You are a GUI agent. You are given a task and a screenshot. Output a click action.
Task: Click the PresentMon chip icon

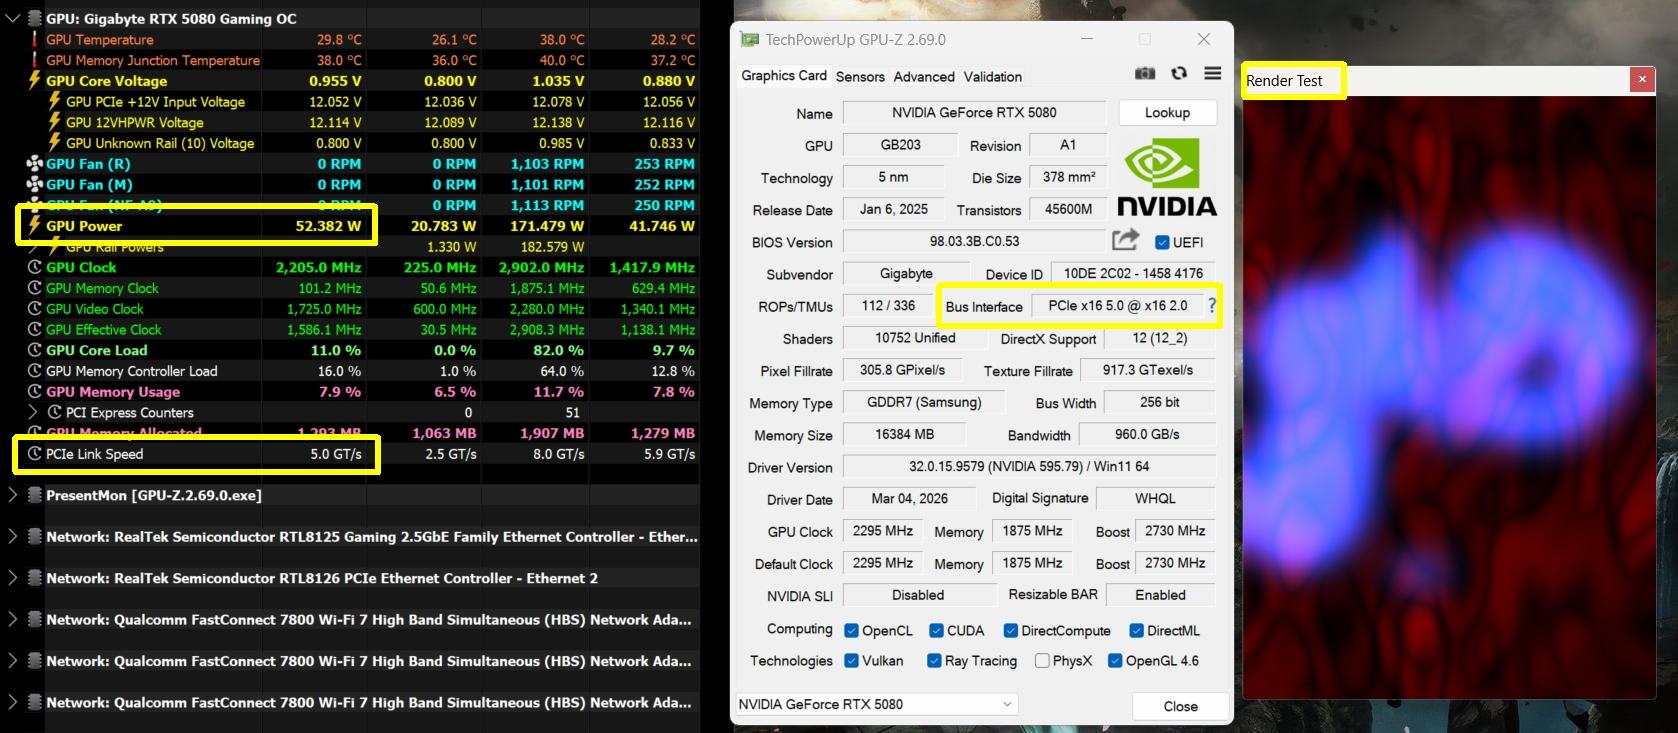click(x=34, y=495)
